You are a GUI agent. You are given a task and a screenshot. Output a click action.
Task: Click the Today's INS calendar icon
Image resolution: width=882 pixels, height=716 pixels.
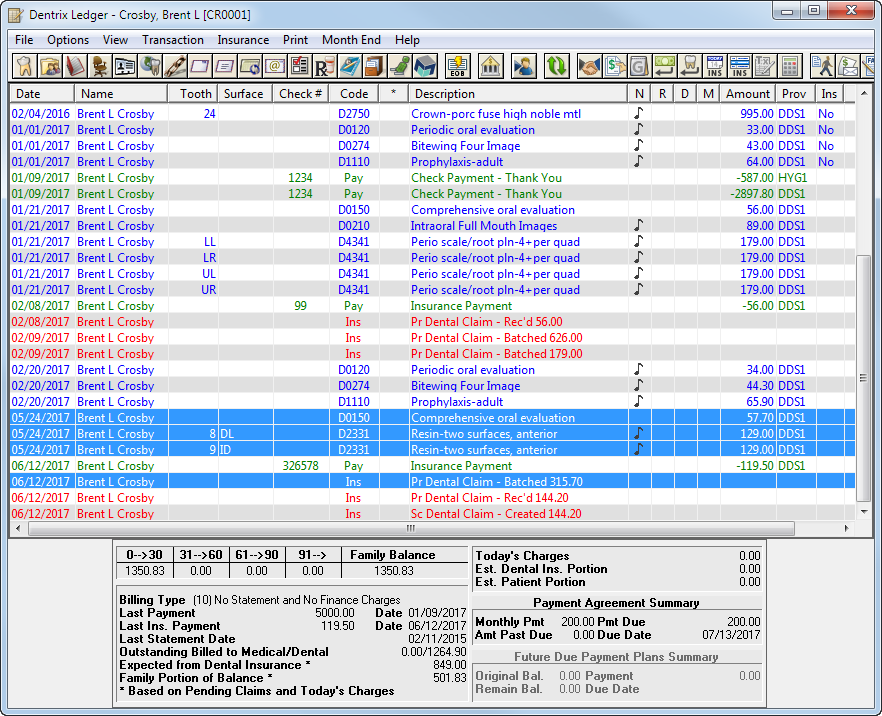tap(714, 66)
